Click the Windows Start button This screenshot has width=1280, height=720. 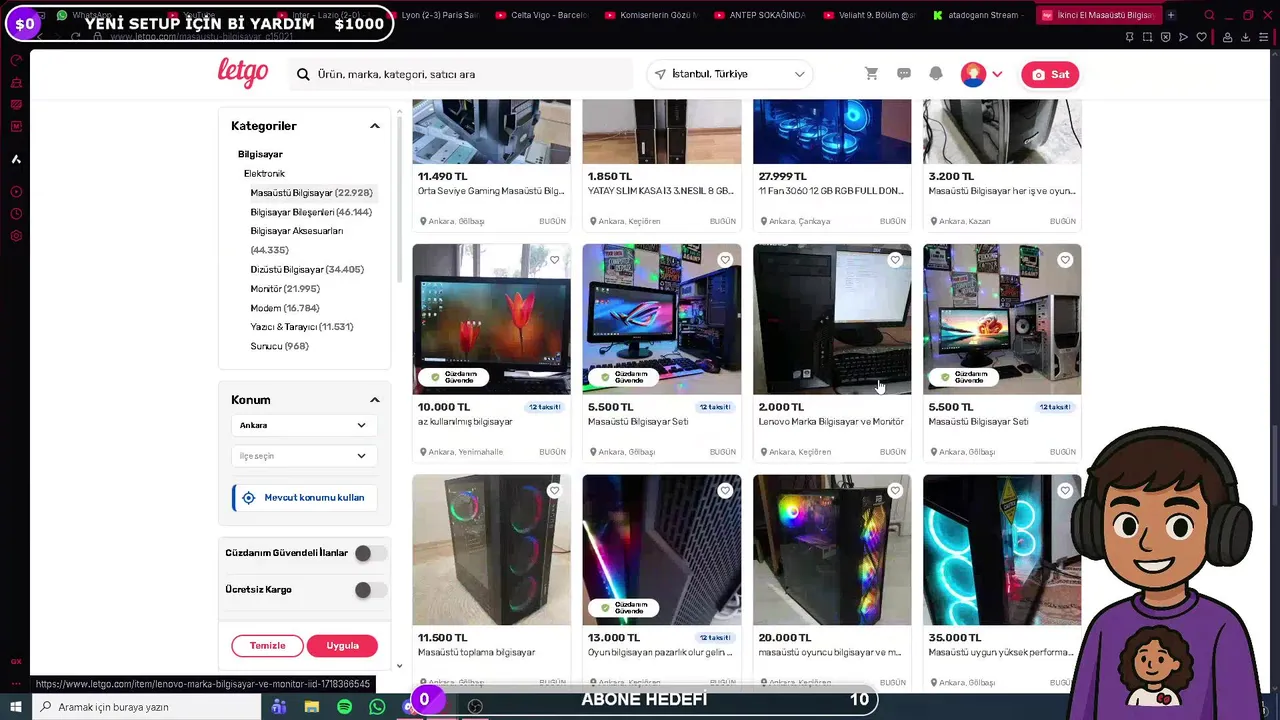(x=16, y=706)
